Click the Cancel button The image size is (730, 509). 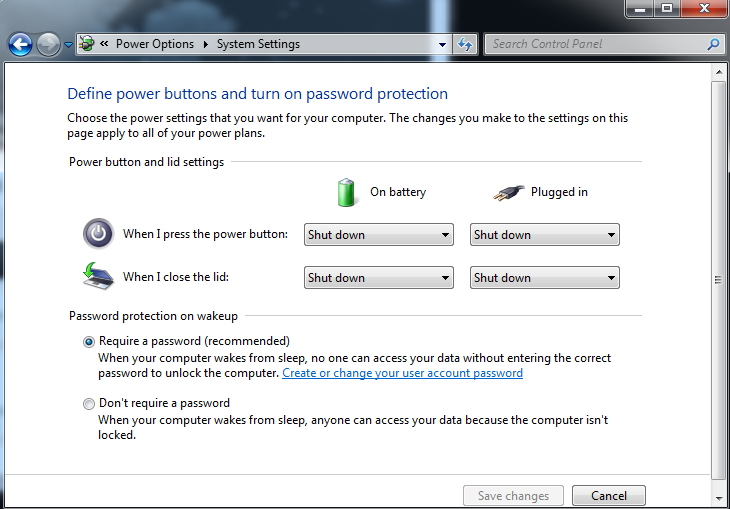[608, 495]
